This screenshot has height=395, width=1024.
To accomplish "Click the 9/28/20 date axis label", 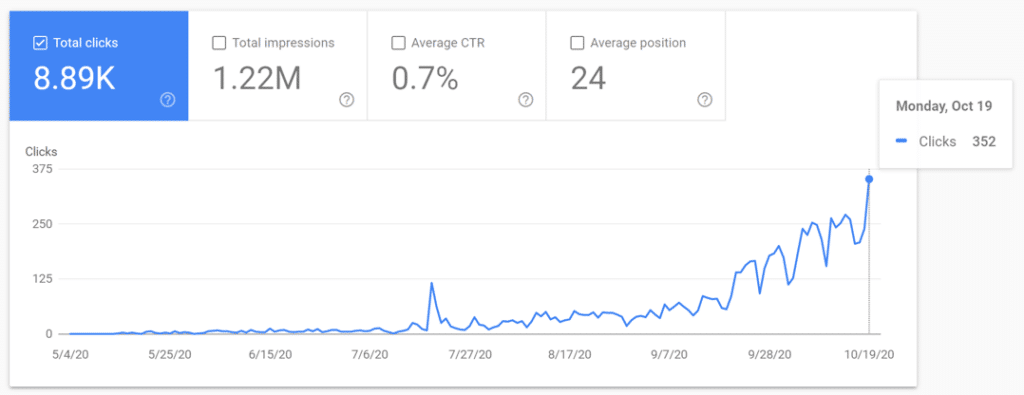I will click(x=770, y=354).
